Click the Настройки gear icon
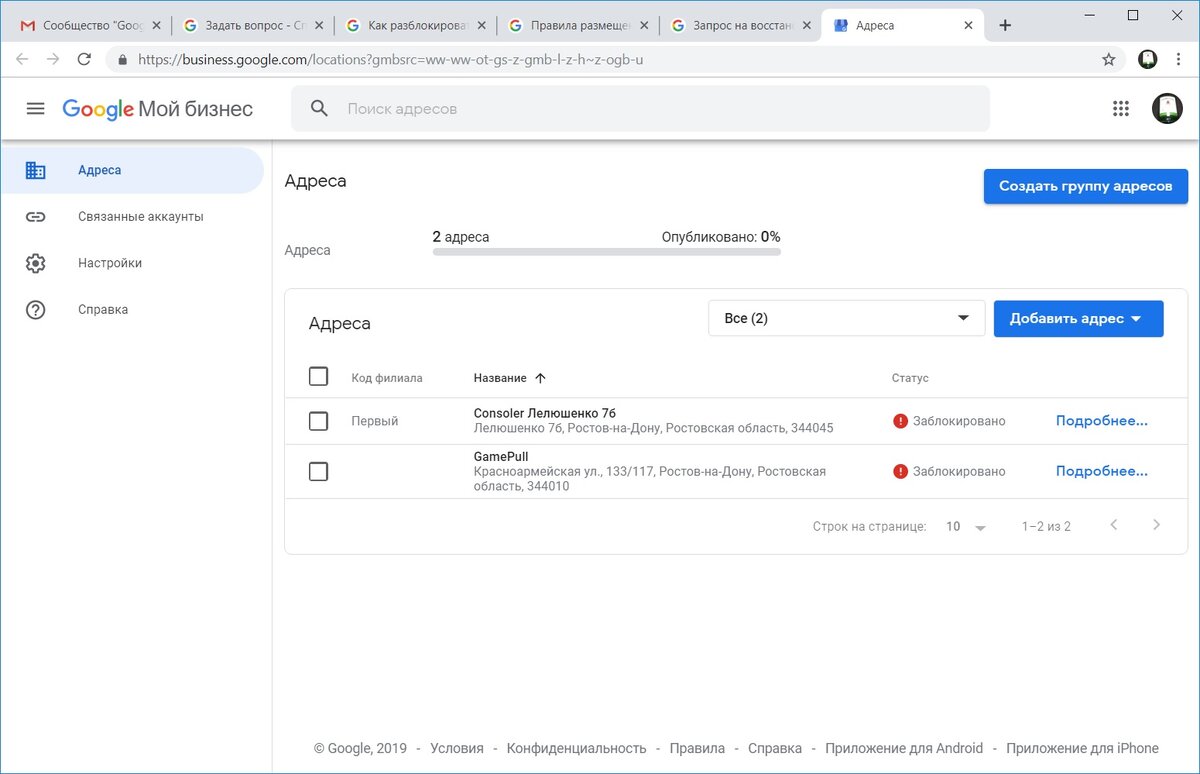 coord(35,263)
